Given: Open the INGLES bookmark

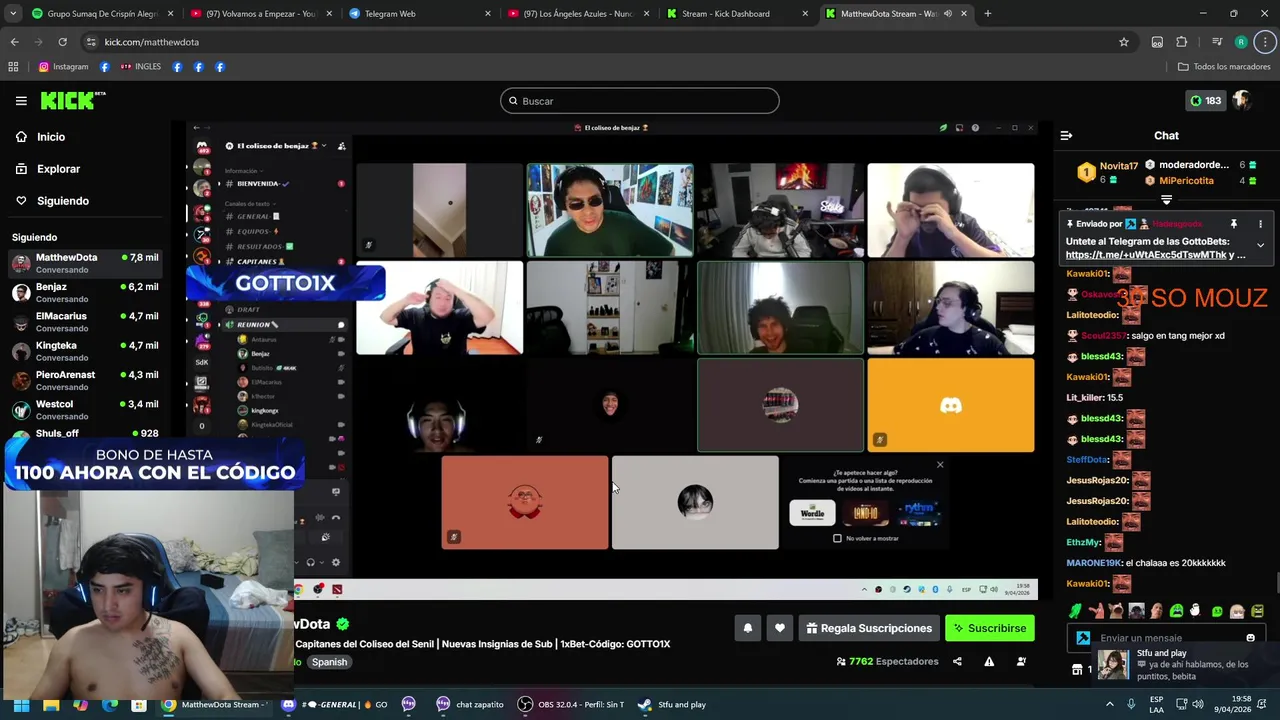Looking at the screenshot, I should click(140, 67).
